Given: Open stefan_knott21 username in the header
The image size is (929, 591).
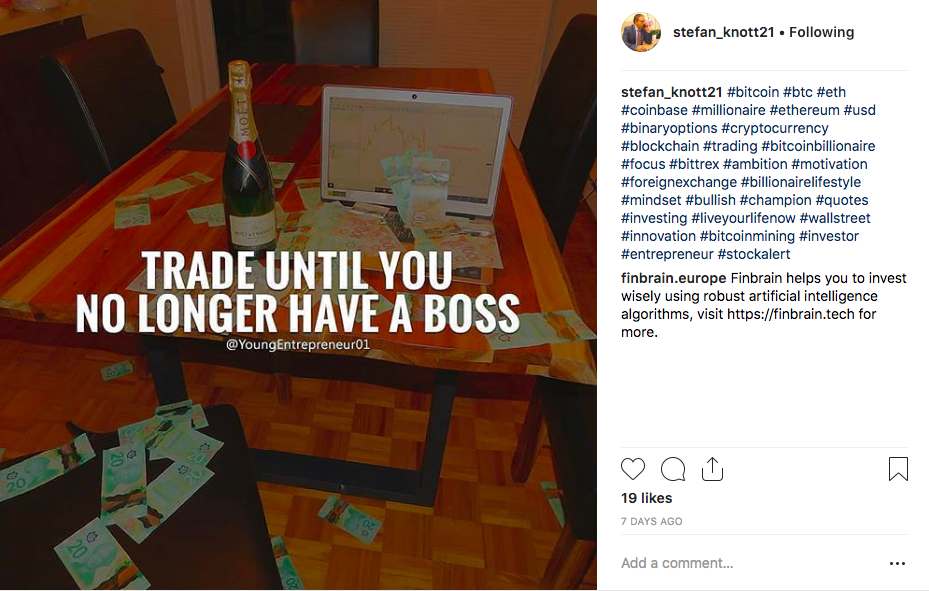Looking at the screenshot, I should click(723, 32).
